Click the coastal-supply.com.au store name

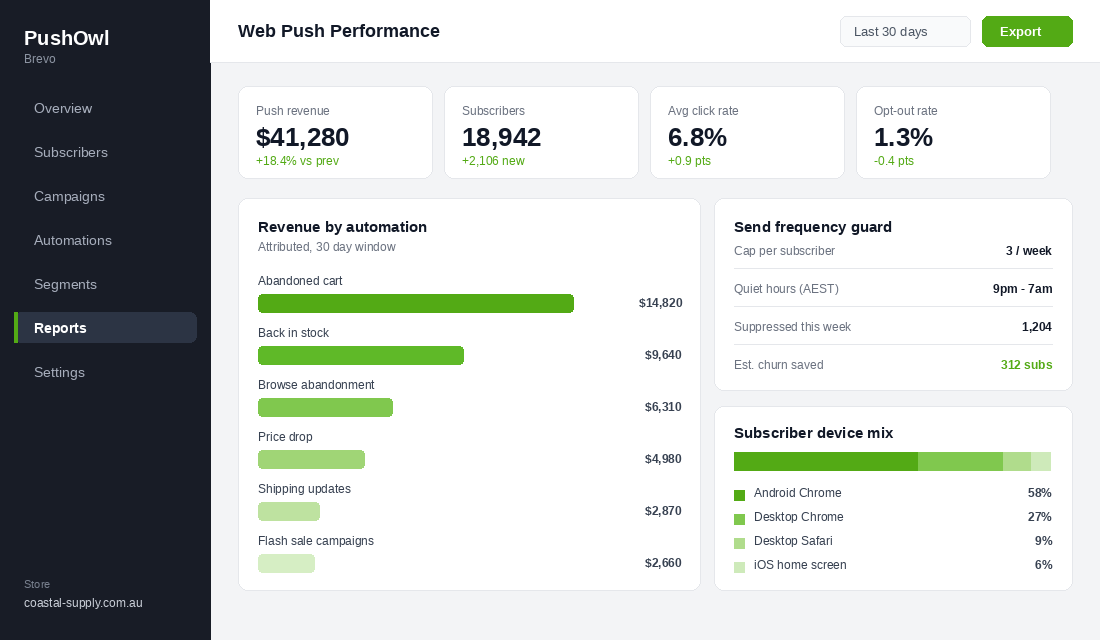83,603
